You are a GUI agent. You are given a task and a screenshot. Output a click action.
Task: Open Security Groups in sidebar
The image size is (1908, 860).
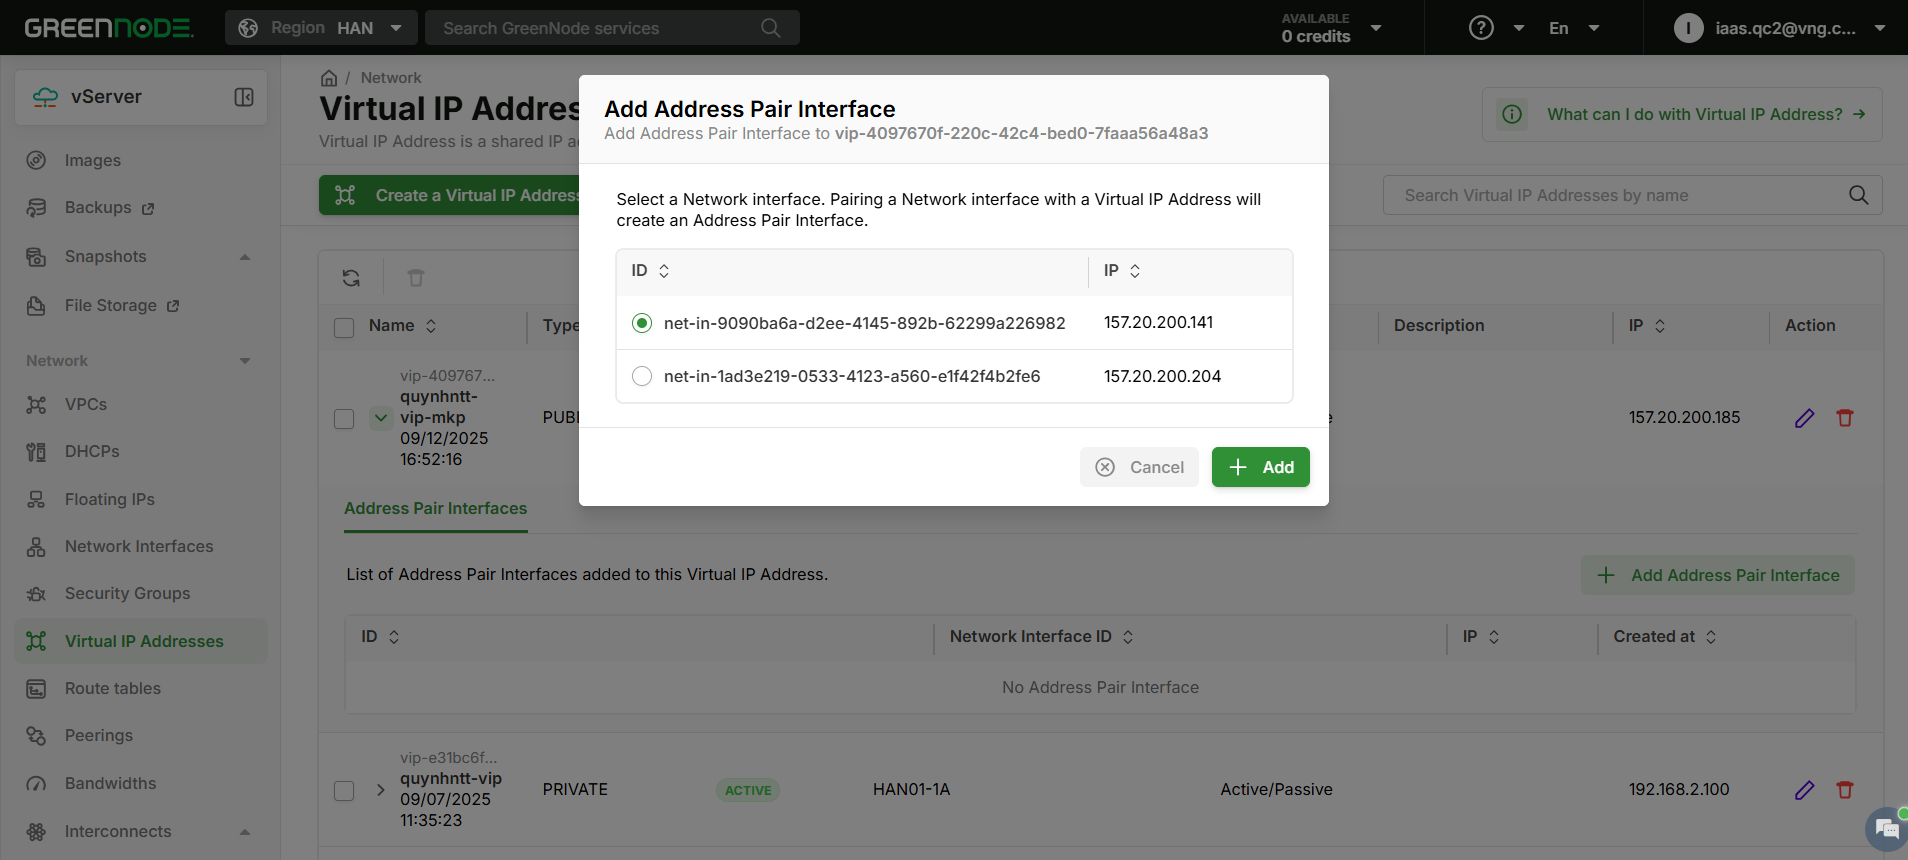(127, 593)
